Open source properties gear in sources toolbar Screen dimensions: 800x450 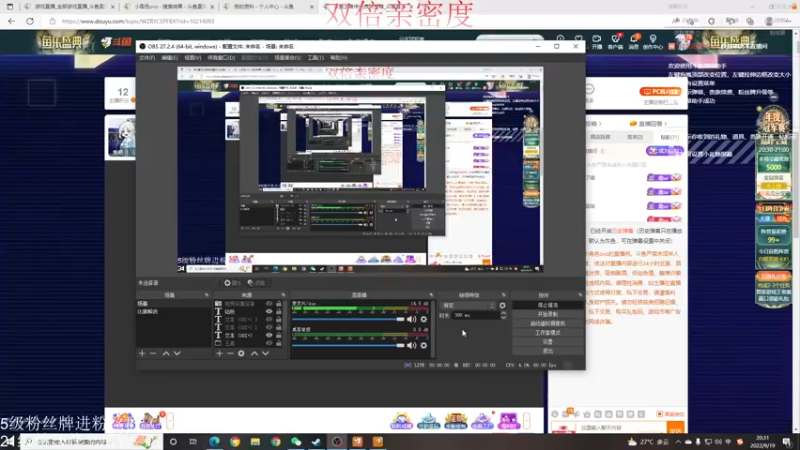(x=241, y=353)
